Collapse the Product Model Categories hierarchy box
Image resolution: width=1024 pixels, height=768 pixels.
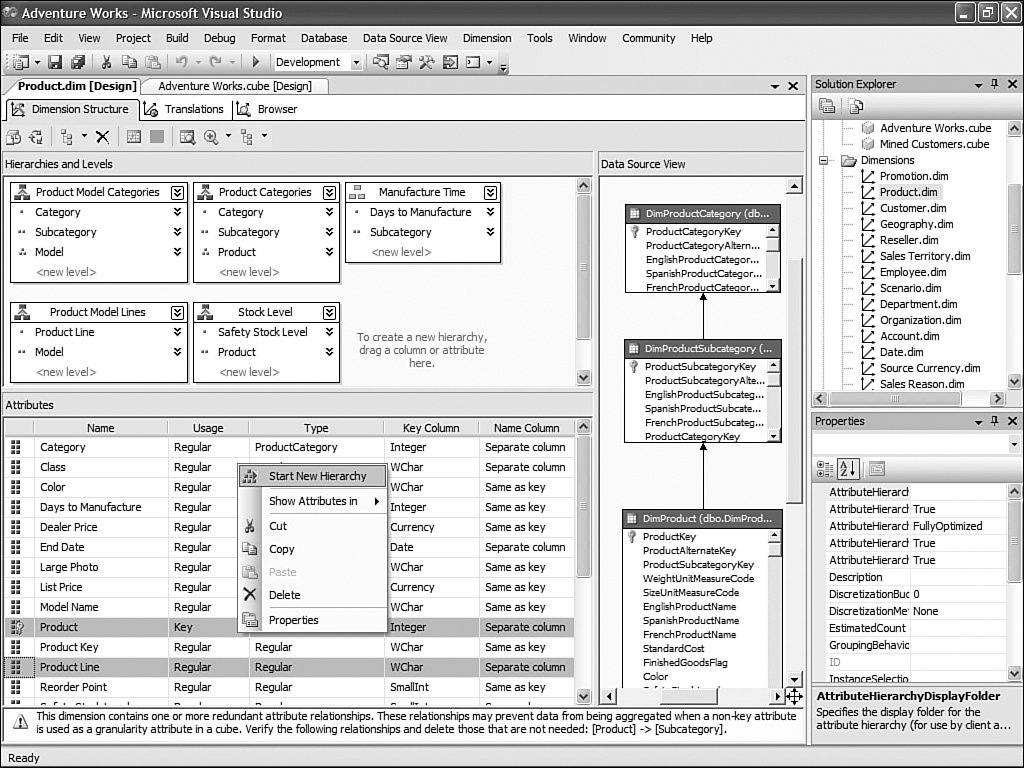click(177, 192)
